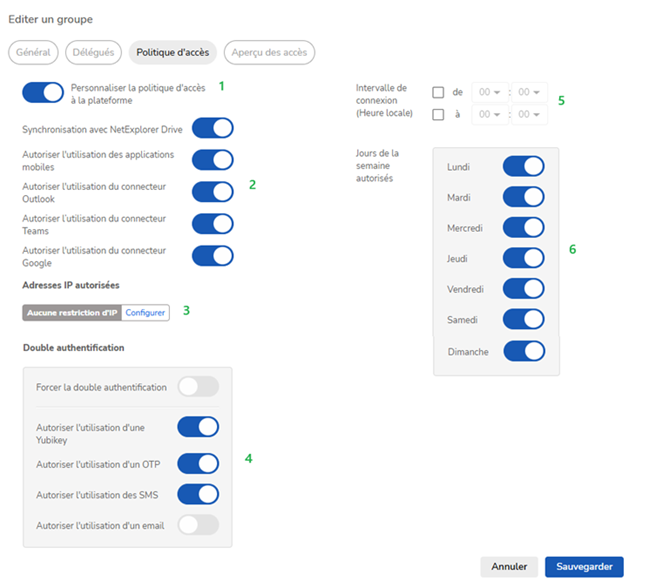Toggle Yubikey authorization switch
This screenshot has width=647, height=581.
198,427
